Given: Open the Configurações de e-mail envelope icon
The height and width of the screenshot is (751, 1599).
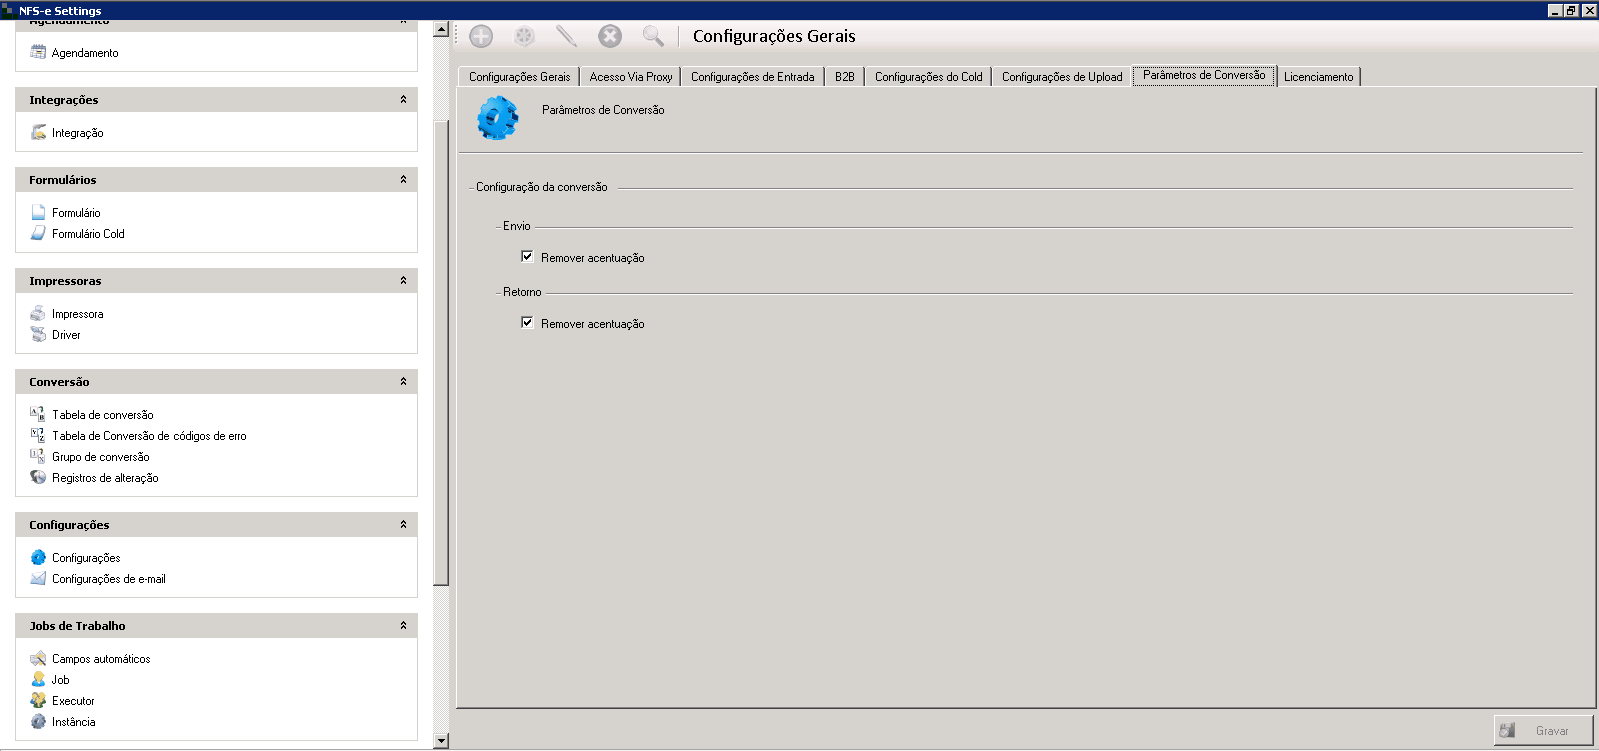Looking at the screenshot, I should (x=38, y=579).
